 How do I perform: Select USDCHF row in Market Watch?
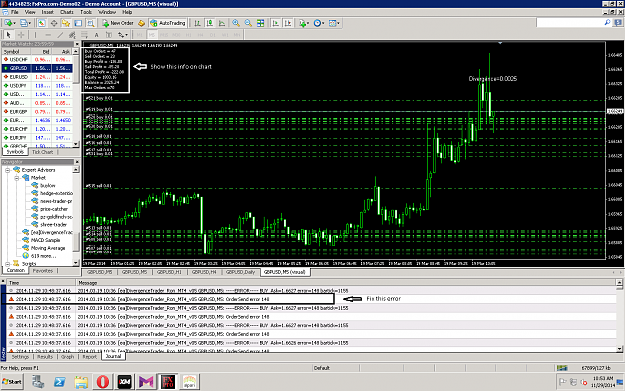[x=37, y=59]
